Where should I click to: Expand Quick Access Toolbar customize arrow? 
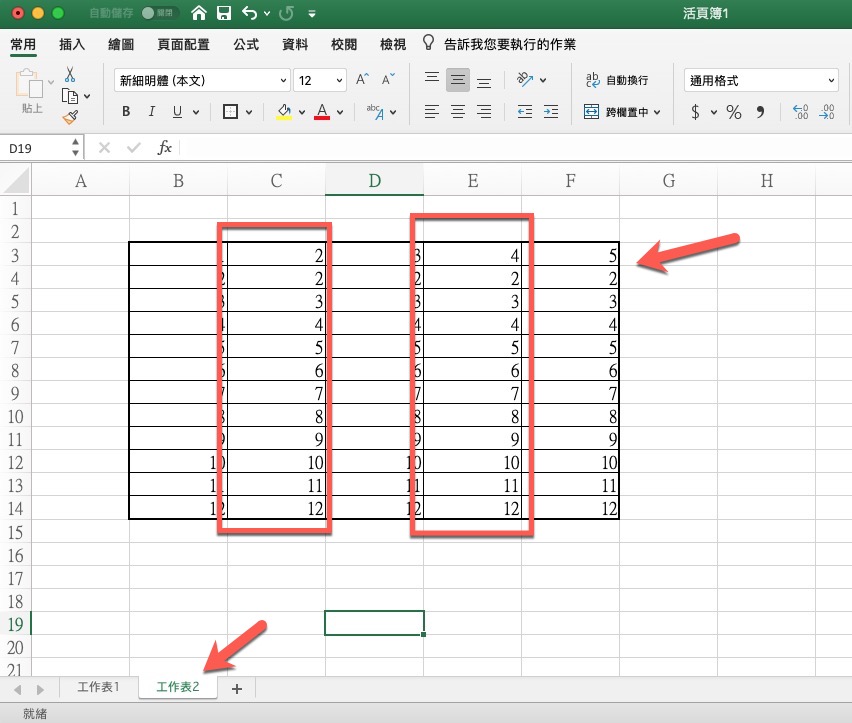coord(312,14)
